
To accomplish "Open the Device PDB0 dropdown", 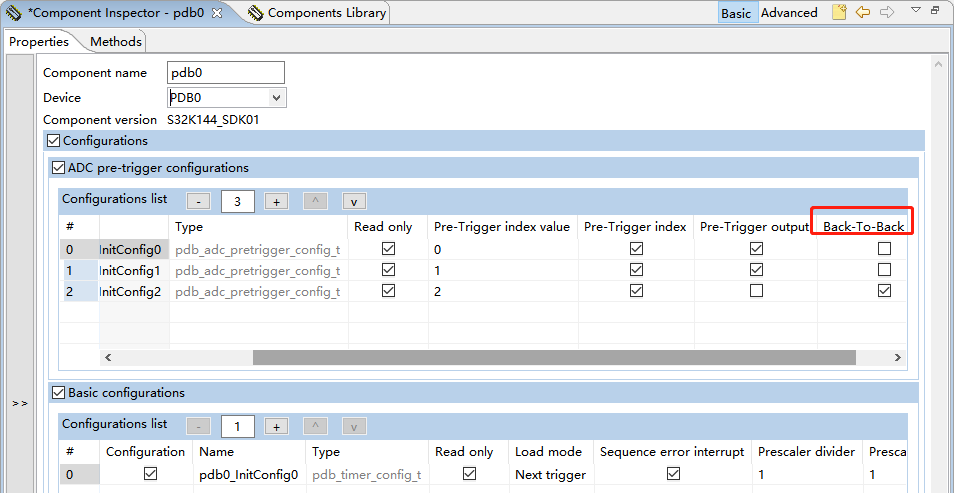I will tap(277, 97).
